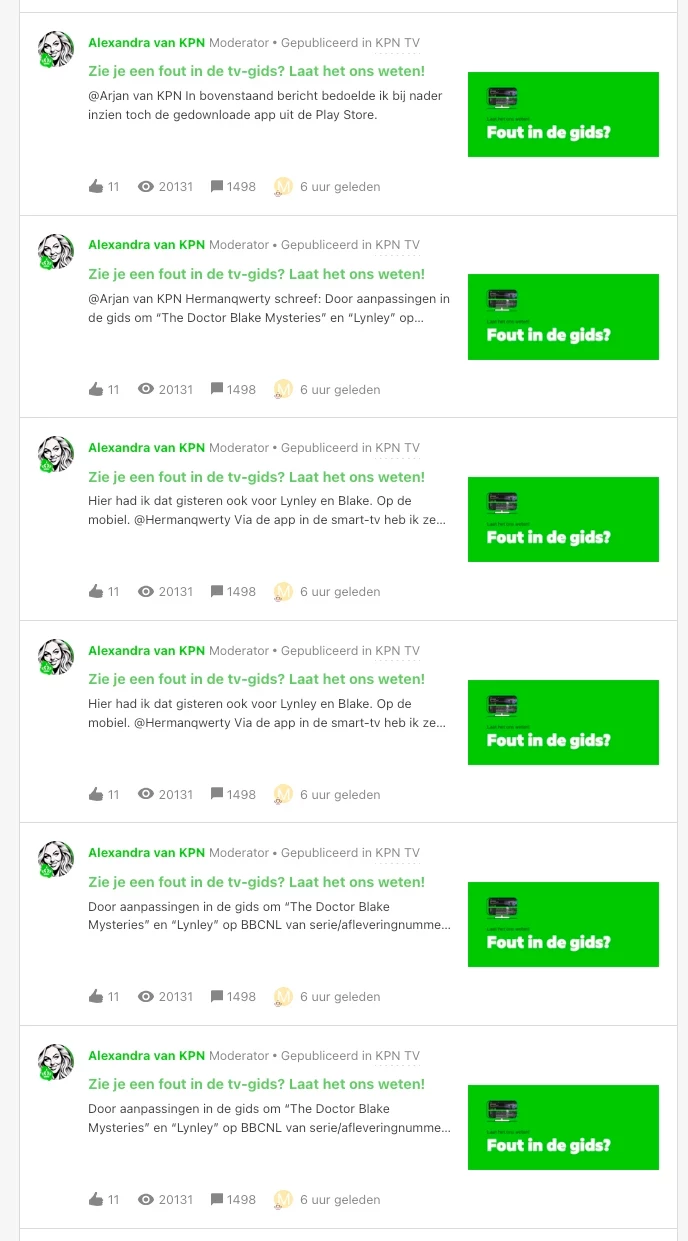Open Alexandra's avatar beside 'Hermanqwerty schreef' post
The image size is (688, 1241).
point(56,252)
